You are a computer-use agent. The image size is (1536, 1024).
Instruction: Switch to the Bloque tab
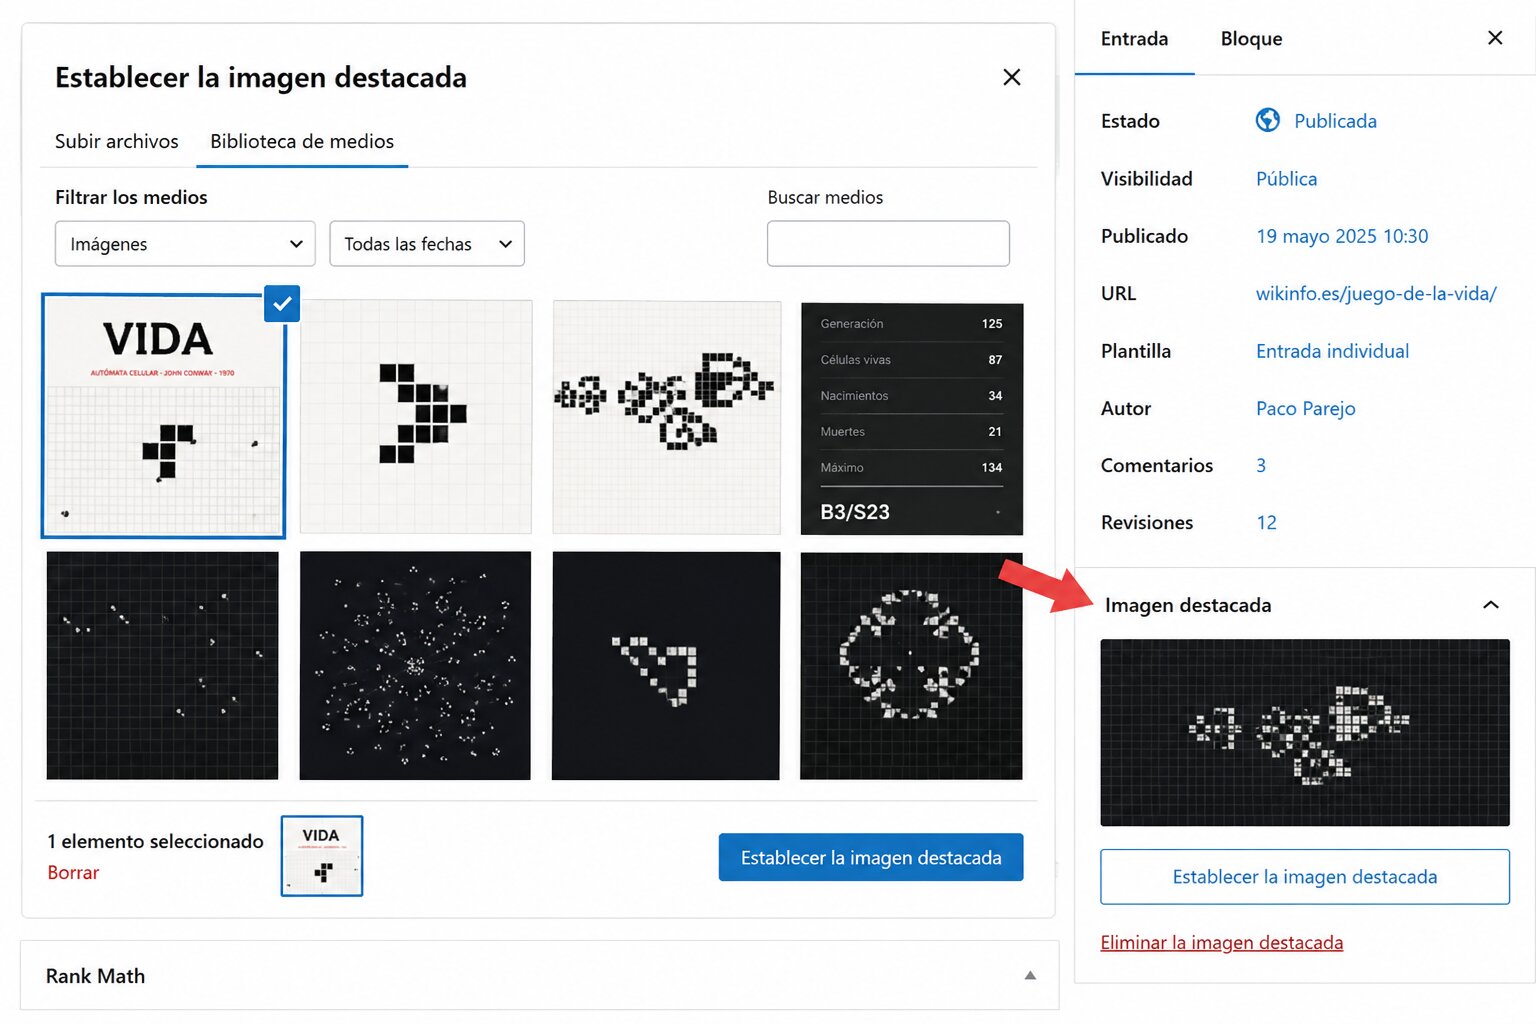point(1251,39)
